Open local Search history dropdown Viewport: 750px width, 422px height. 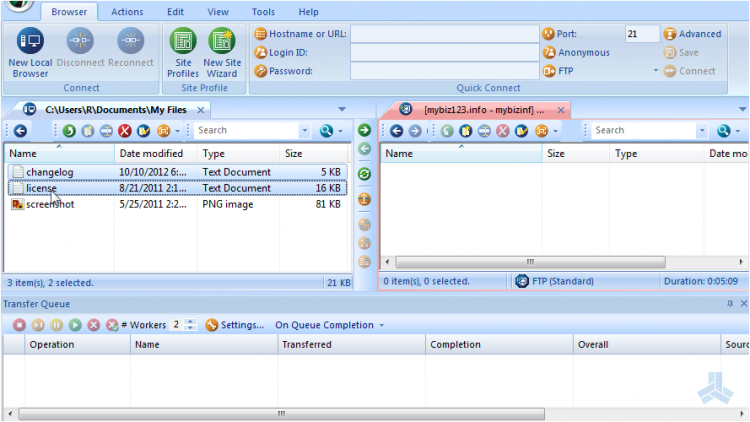(305, 130)
